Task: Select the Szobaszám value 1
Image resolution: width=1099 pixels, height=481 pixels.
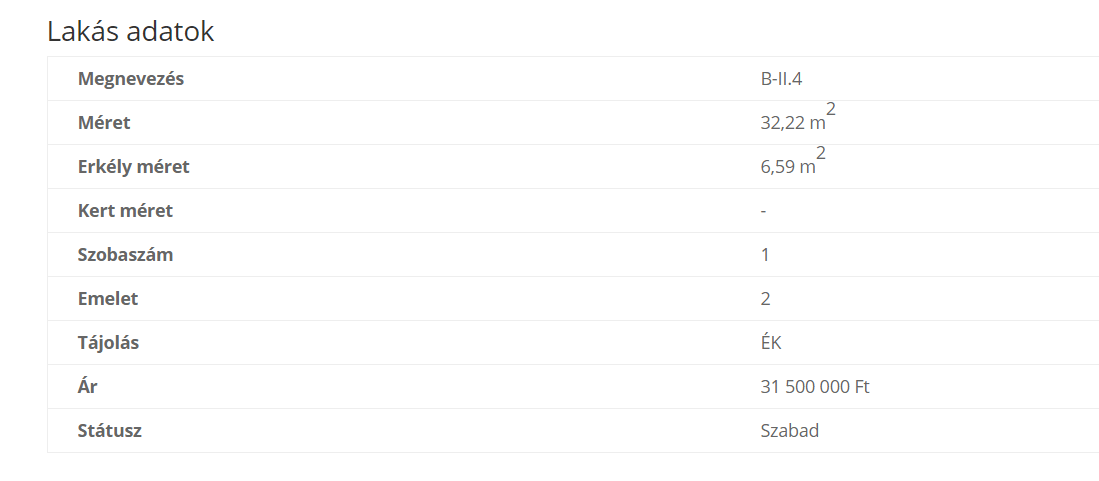Action: pos(765,255)
